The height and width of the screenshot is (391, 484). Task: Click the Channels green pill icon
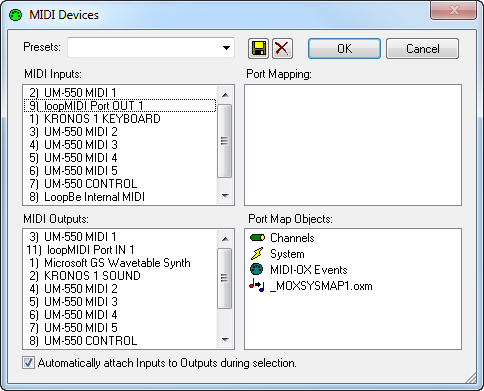(x=257, y=238)
